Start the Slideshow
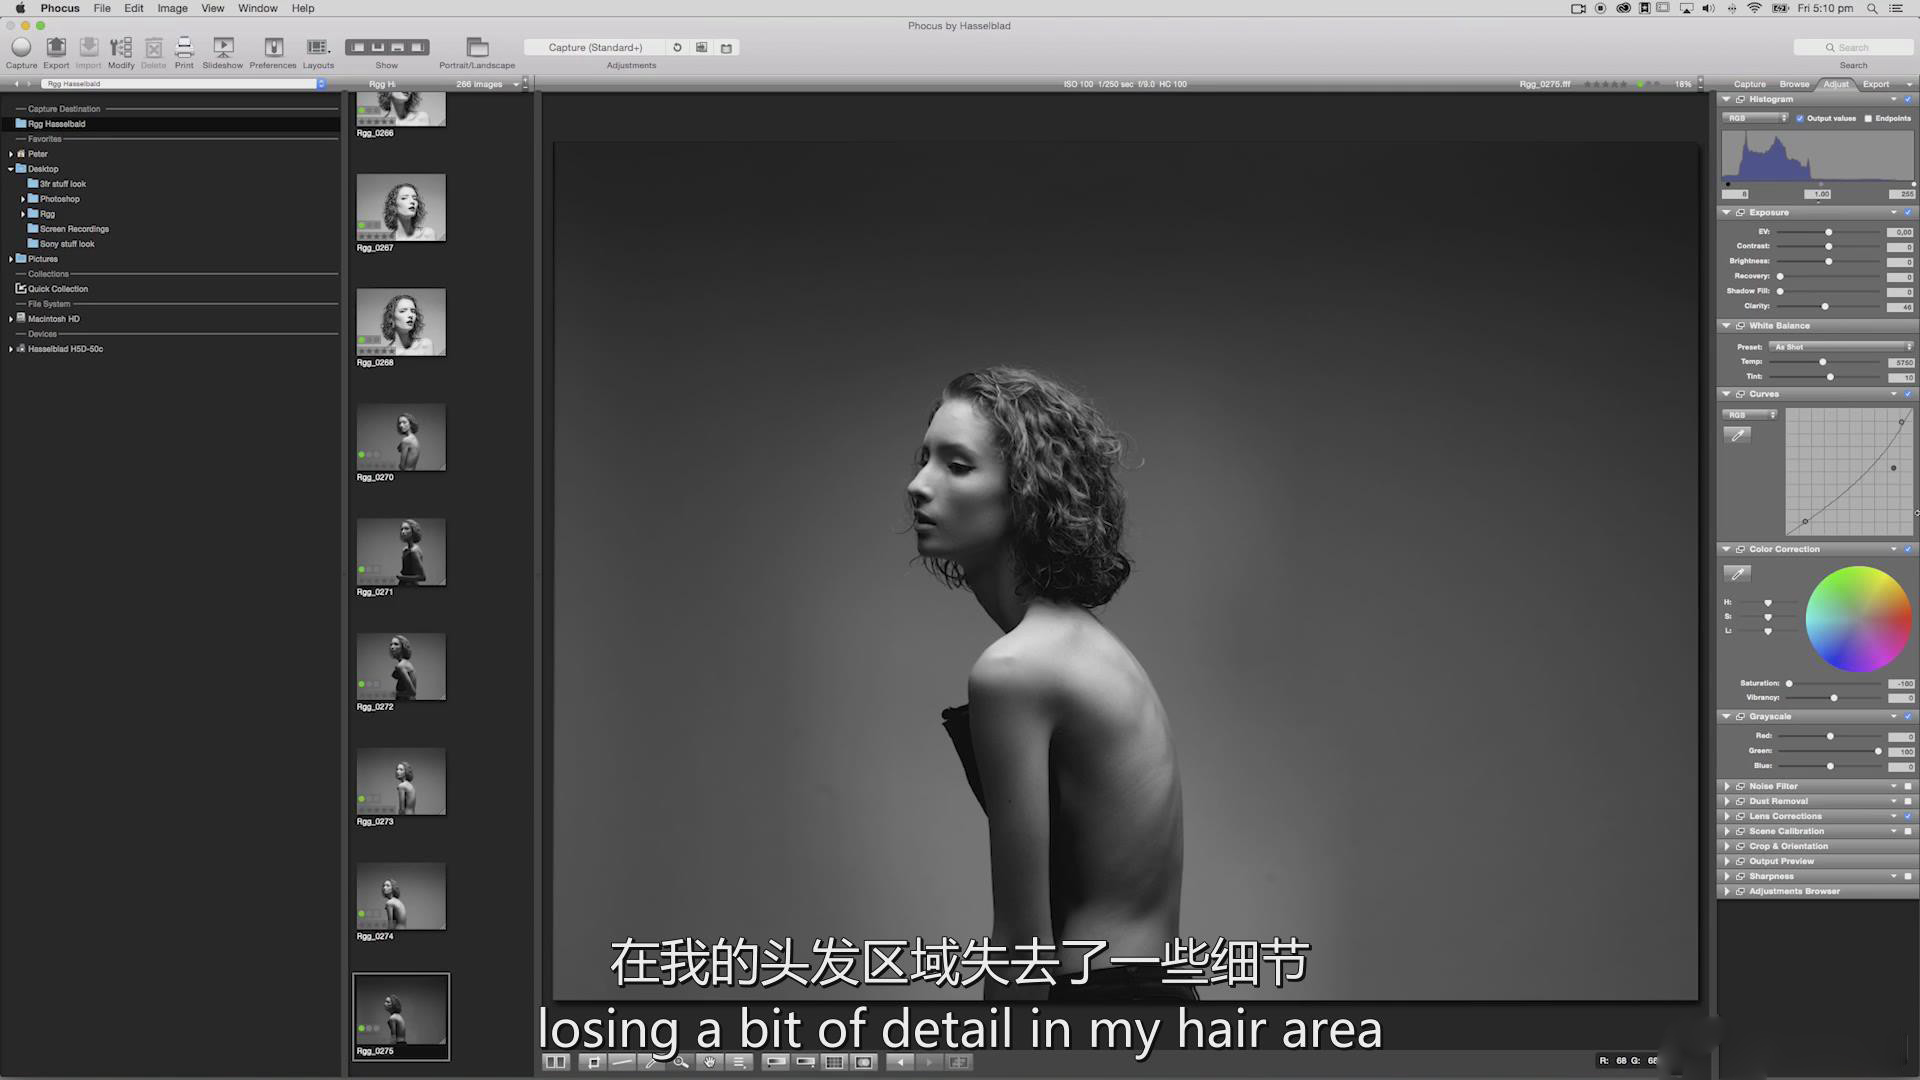Viewport: 1920px width, 1080px height. [x=223, y=48]
